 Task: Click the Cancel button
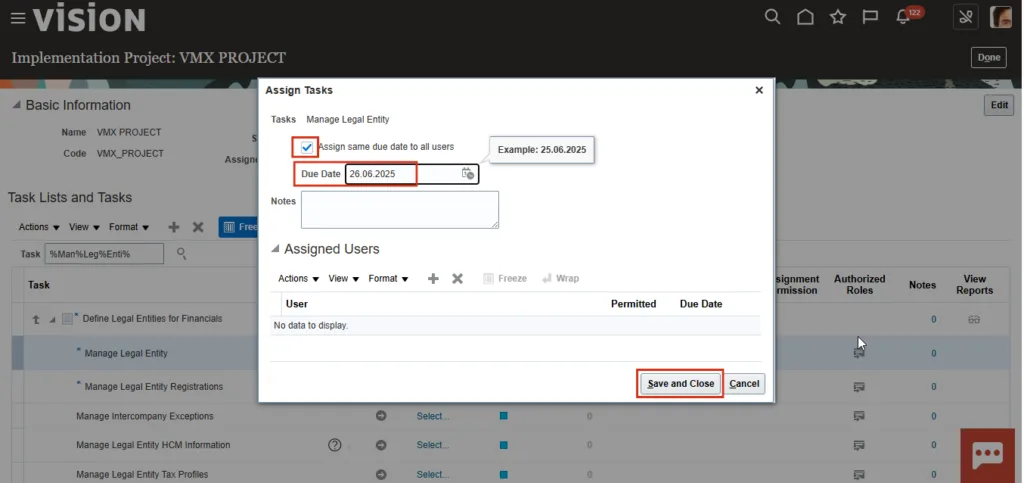coord(744,384)
